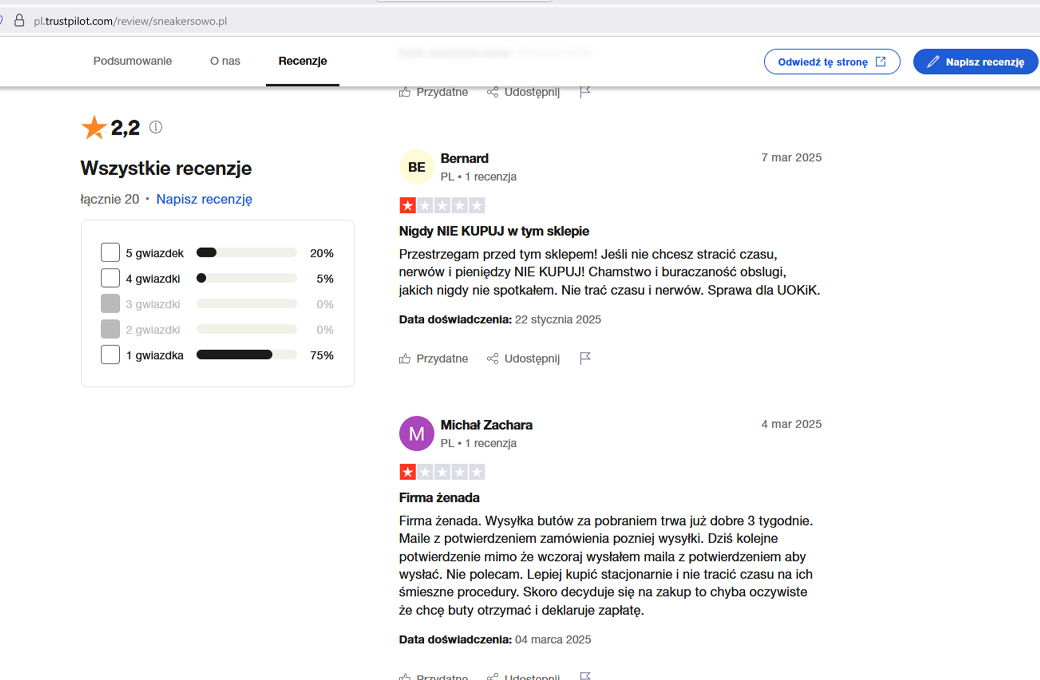1040x680 pixels.
Task: Click the 5% label for 4 gwiazdki
Action: pyautogui.click(x=325, y=279)
